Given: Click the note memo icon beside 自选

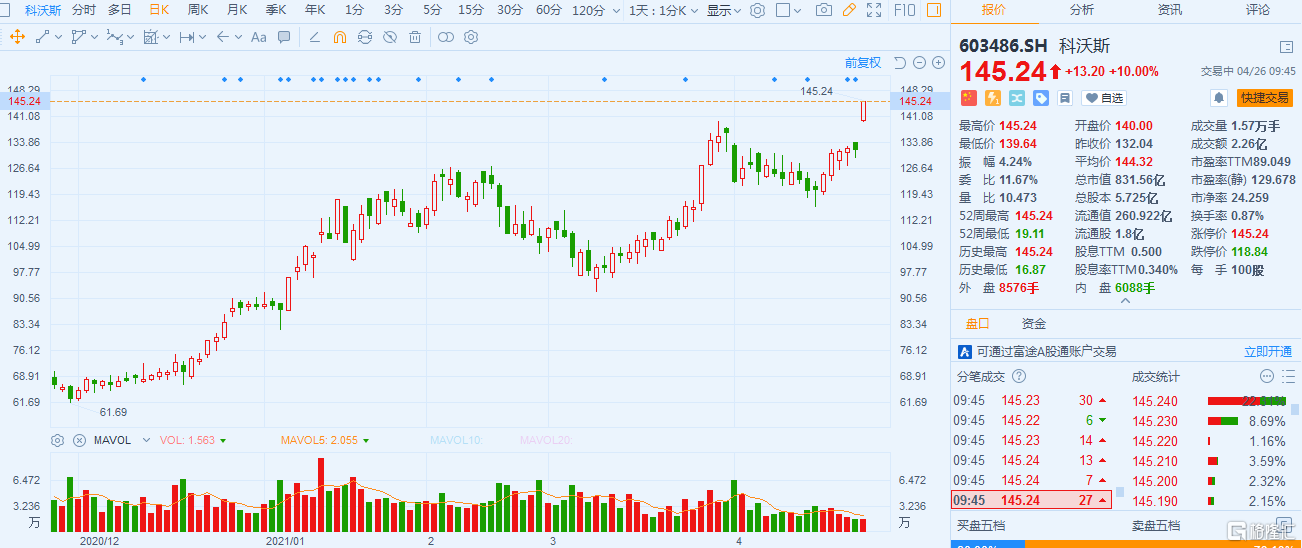Looking at the screenshot, I should (x=1065, y=98).
